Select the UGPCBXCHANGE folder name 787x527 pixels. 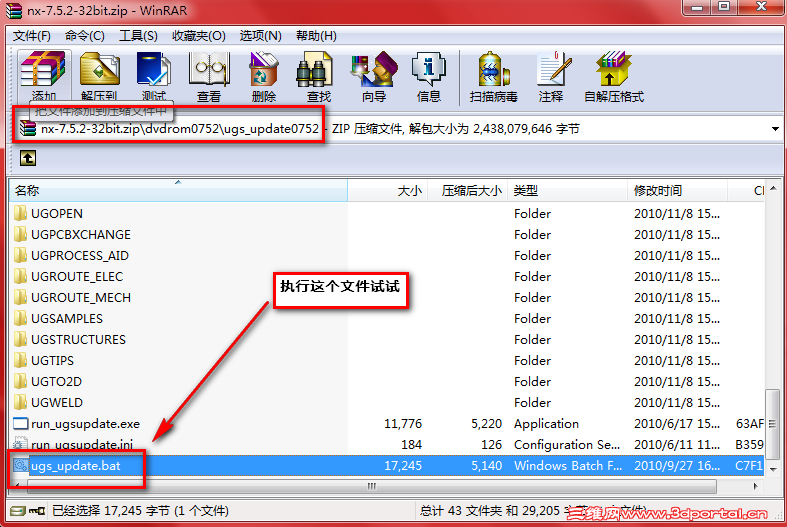pyautogui.click(x=81, y=234)
